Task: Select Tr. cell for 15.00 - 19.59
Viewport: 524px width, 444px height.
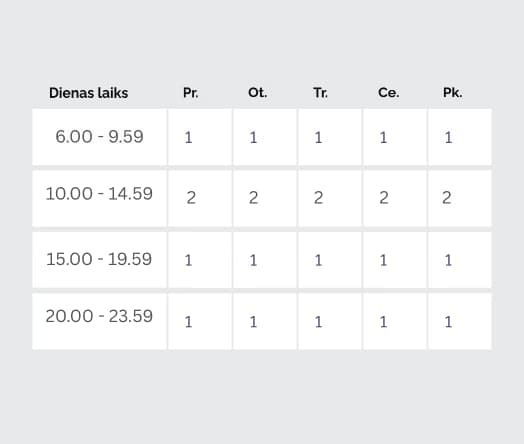Action: click(330, 260)
